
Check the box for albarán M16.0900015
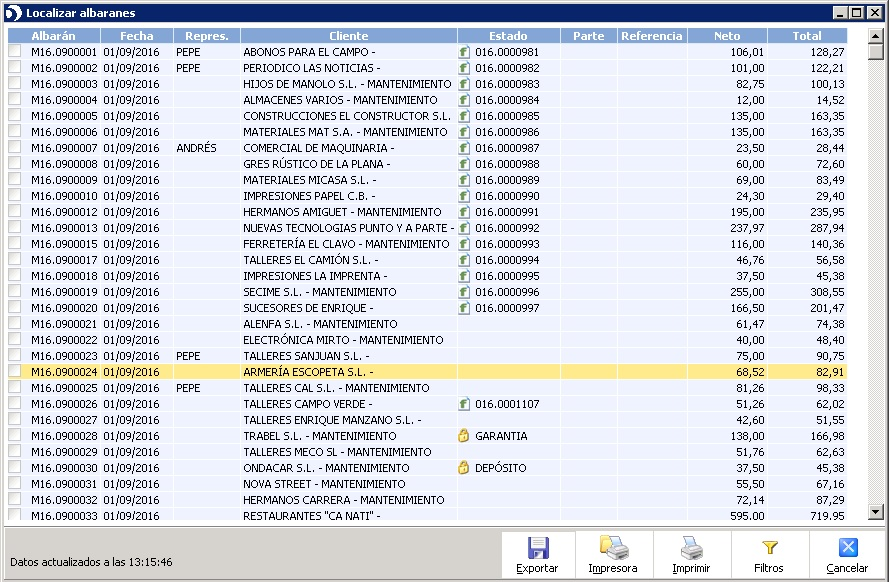pyautogui.click(x=15, y=243)
